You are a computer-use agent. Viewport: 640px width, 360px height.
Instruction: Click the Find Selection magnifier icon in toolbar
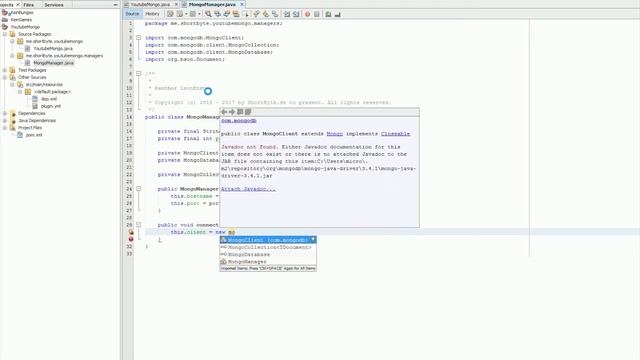208,14
